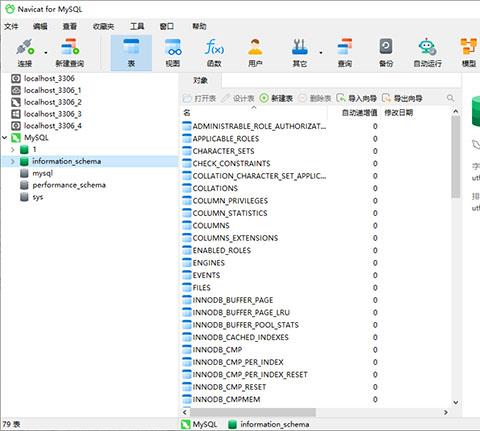Open the Function f(x) toolbar icon
The width and height of the screenshot is (480, 431).
214,53
